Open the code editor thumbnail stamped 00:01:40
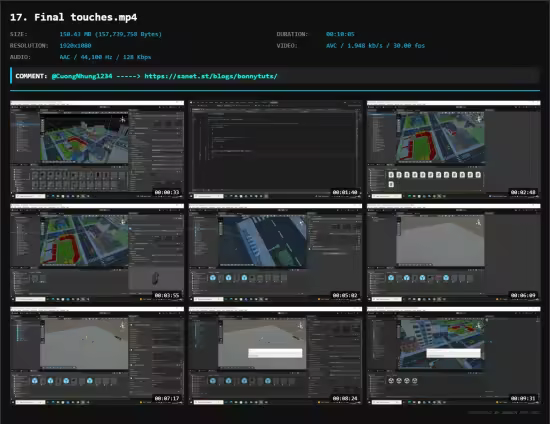Screen dimensions: 550x424 (275, 150)
